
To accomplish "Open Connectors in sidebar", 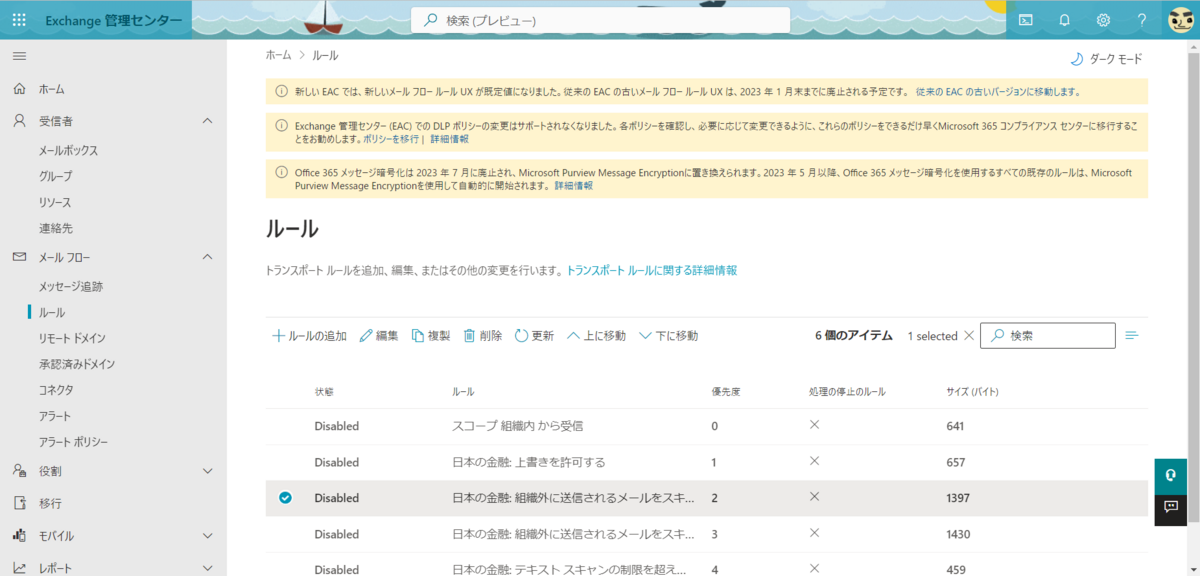I will coord(56,390).
